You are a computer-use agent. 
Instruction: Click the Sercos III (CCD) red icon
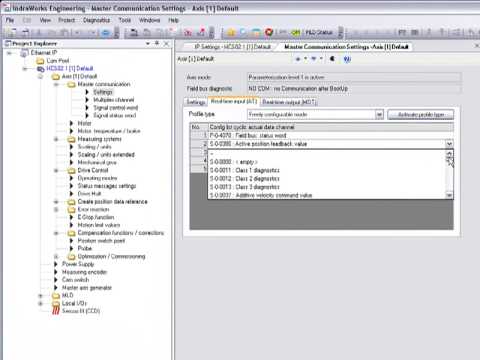(56, 311)
